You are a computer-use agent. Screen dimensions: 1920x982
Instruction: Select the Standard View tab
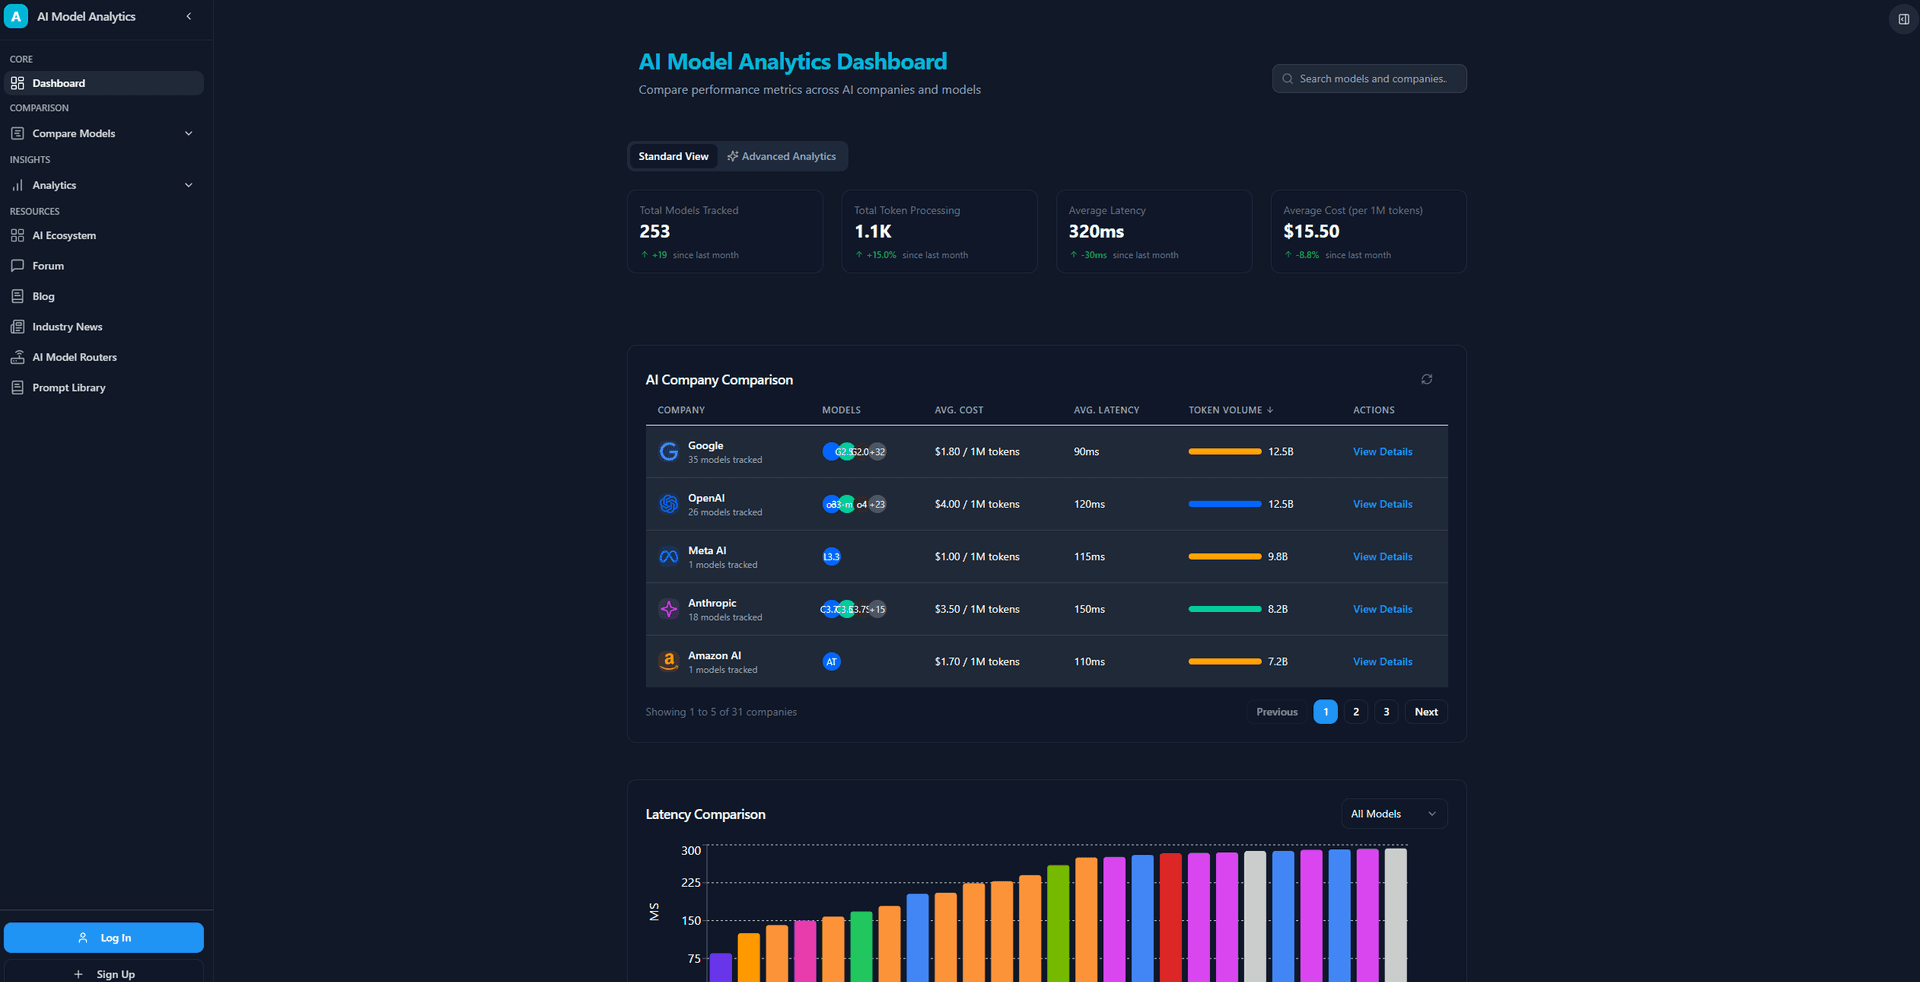click(673, 156)
